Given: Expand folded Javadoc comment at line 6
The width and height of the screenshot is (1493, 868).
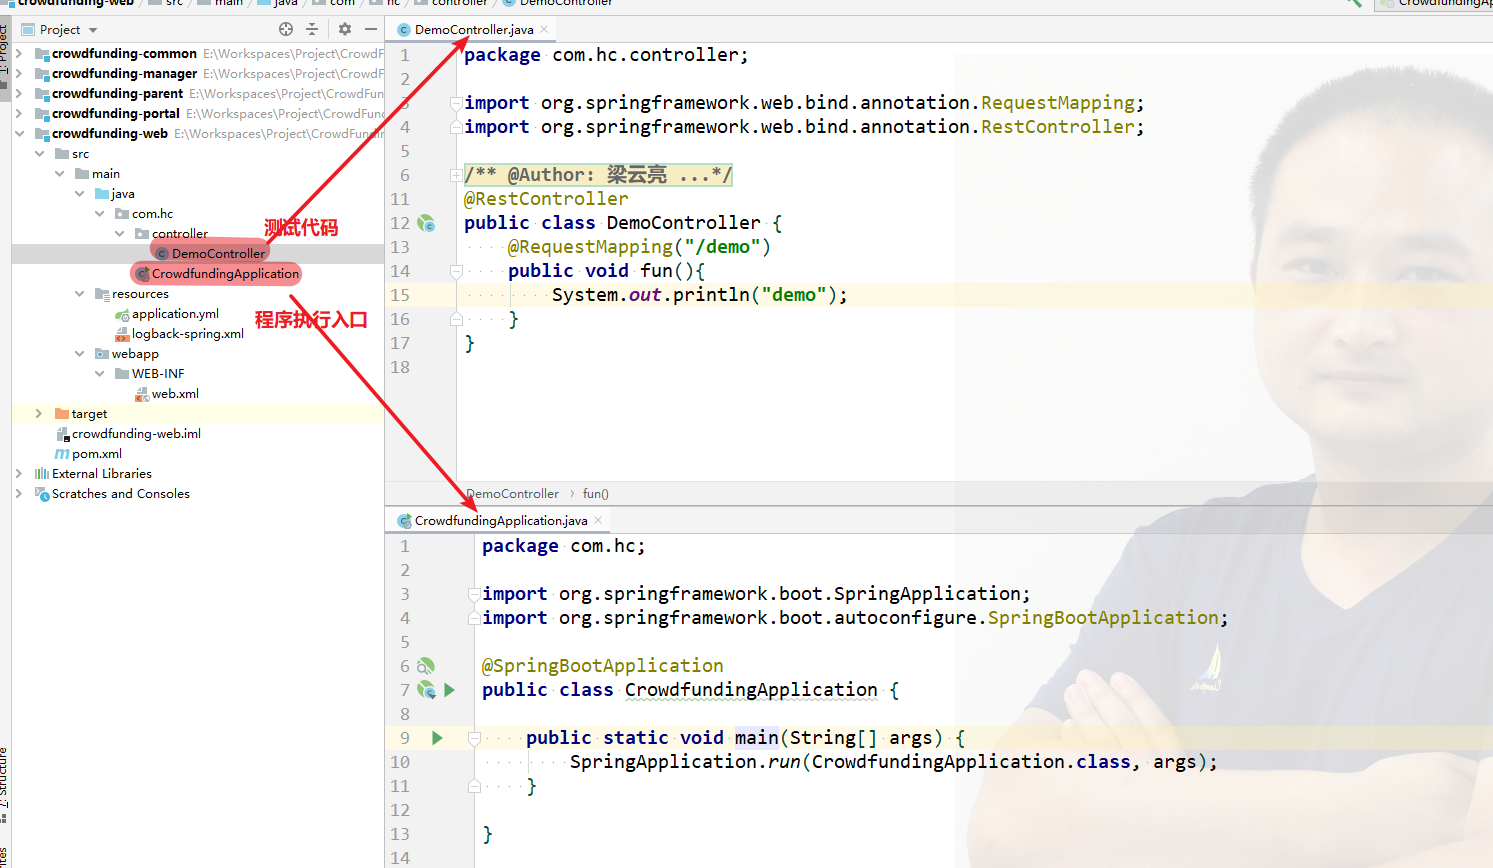Looking at the screenshot, I should 456,175.
